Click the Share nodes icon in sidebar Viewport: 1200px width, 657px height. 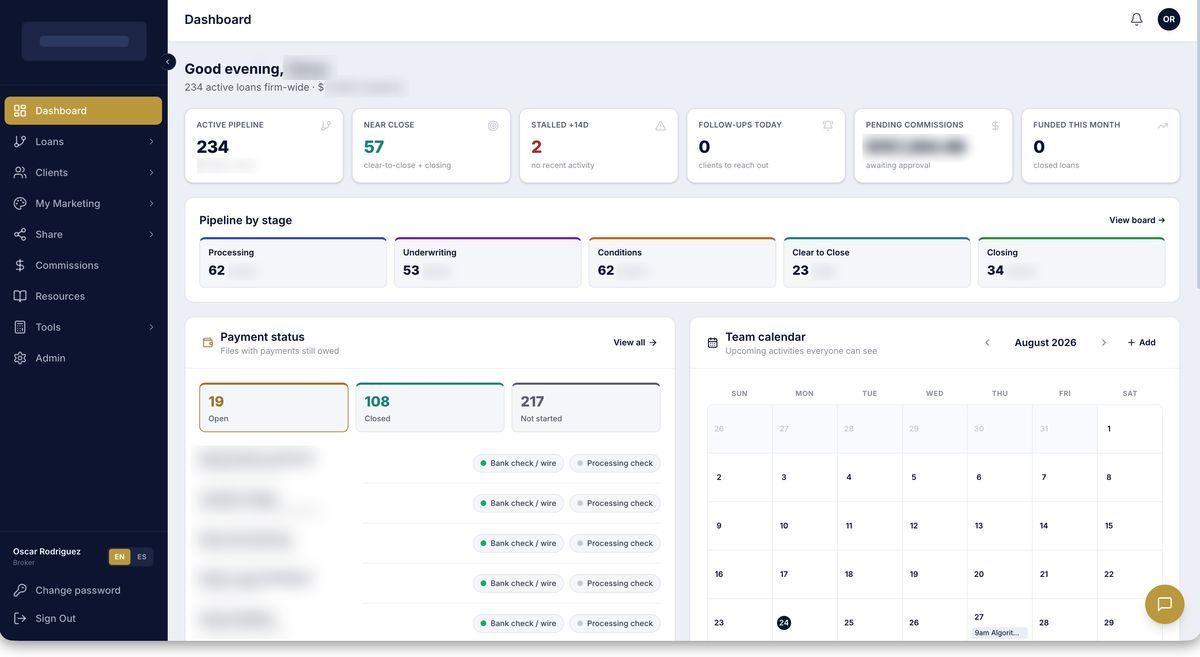(x=20, y=235)
